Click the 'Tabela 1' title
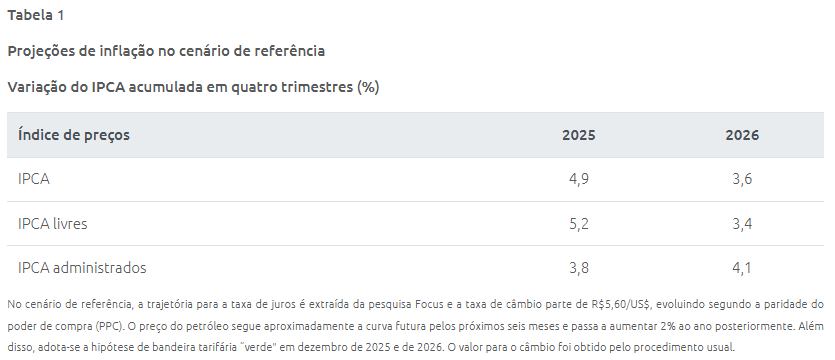The height and width of the screenshot is (360, 835). click(36, 15)
